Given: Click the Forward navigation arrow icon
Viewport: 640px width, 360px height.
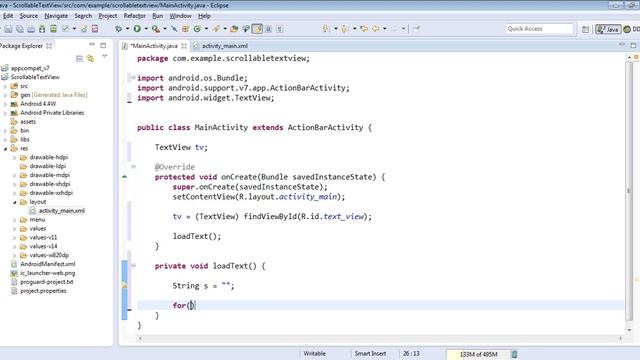Looking at the screenshot, I should click(395, 29).
